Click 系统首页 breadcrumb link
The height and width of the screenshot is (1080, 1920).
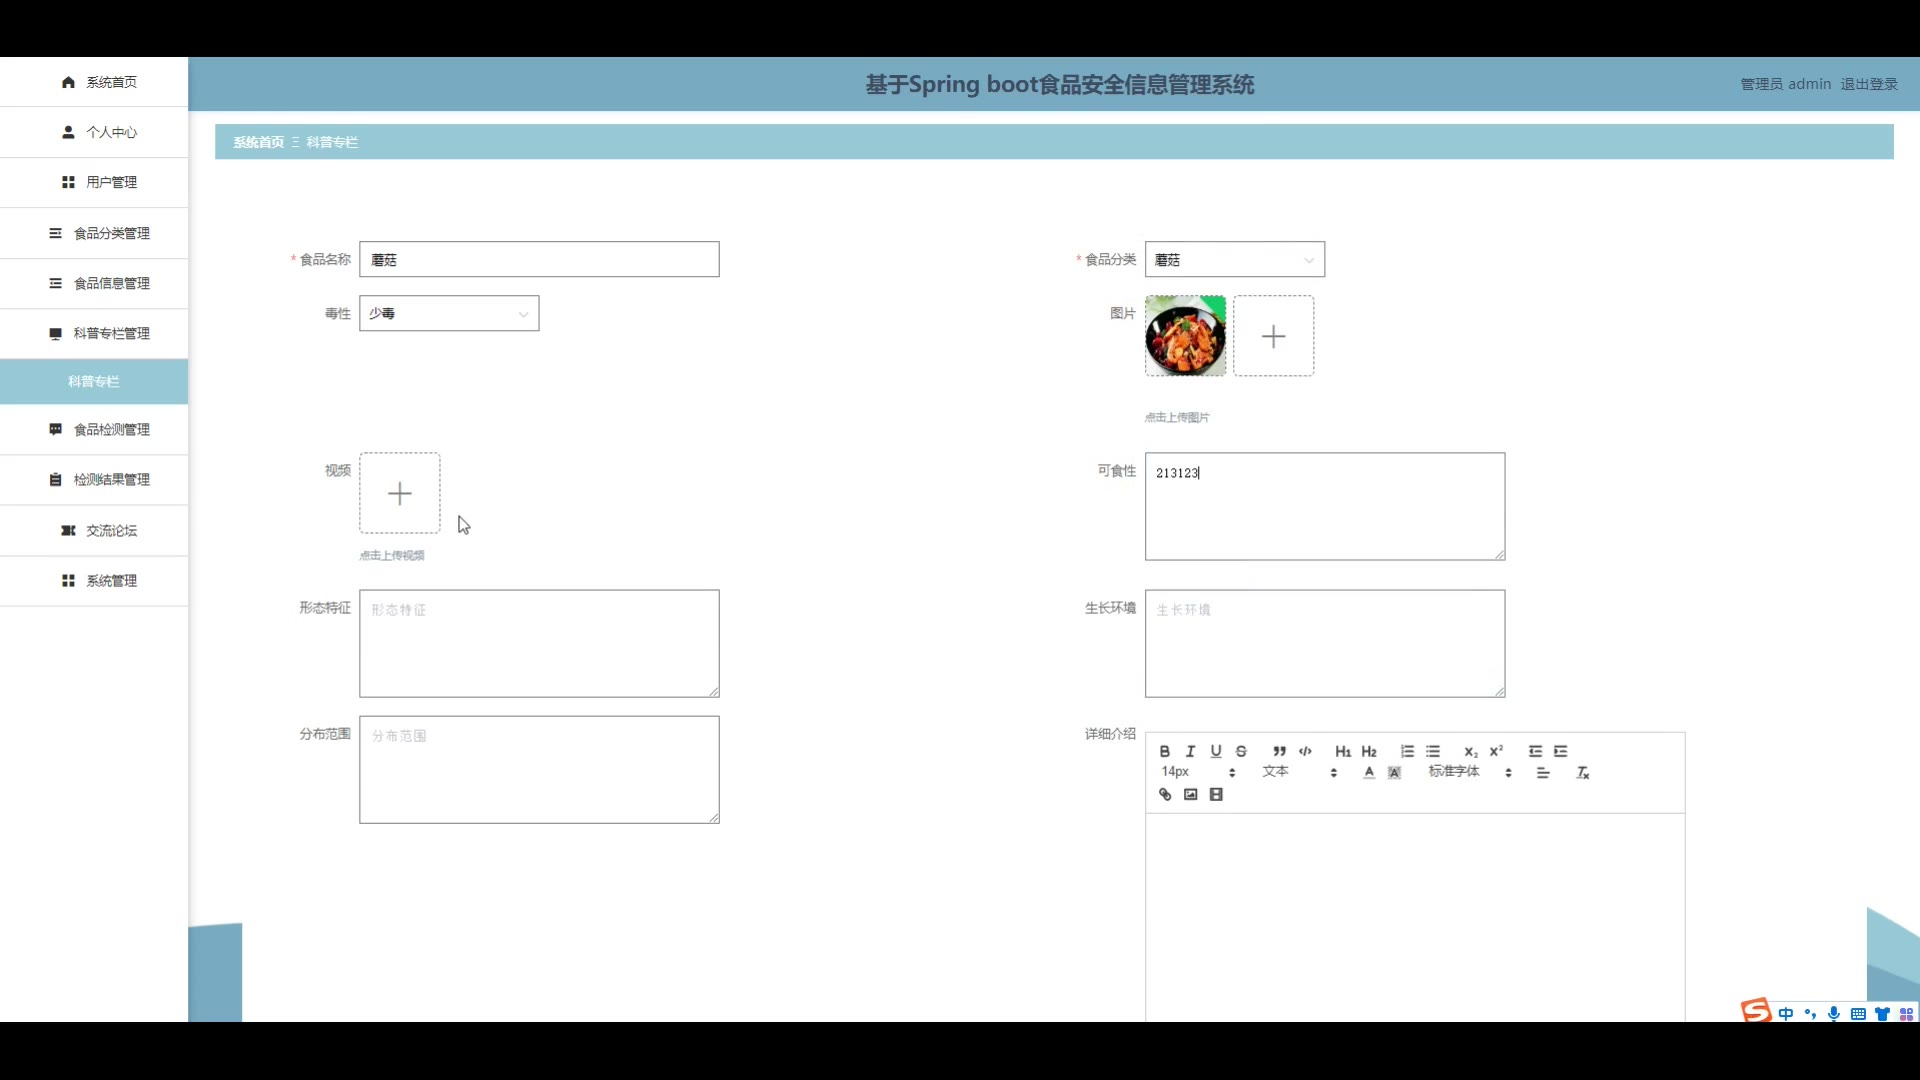pyautogui.click(x=258, y=142)
